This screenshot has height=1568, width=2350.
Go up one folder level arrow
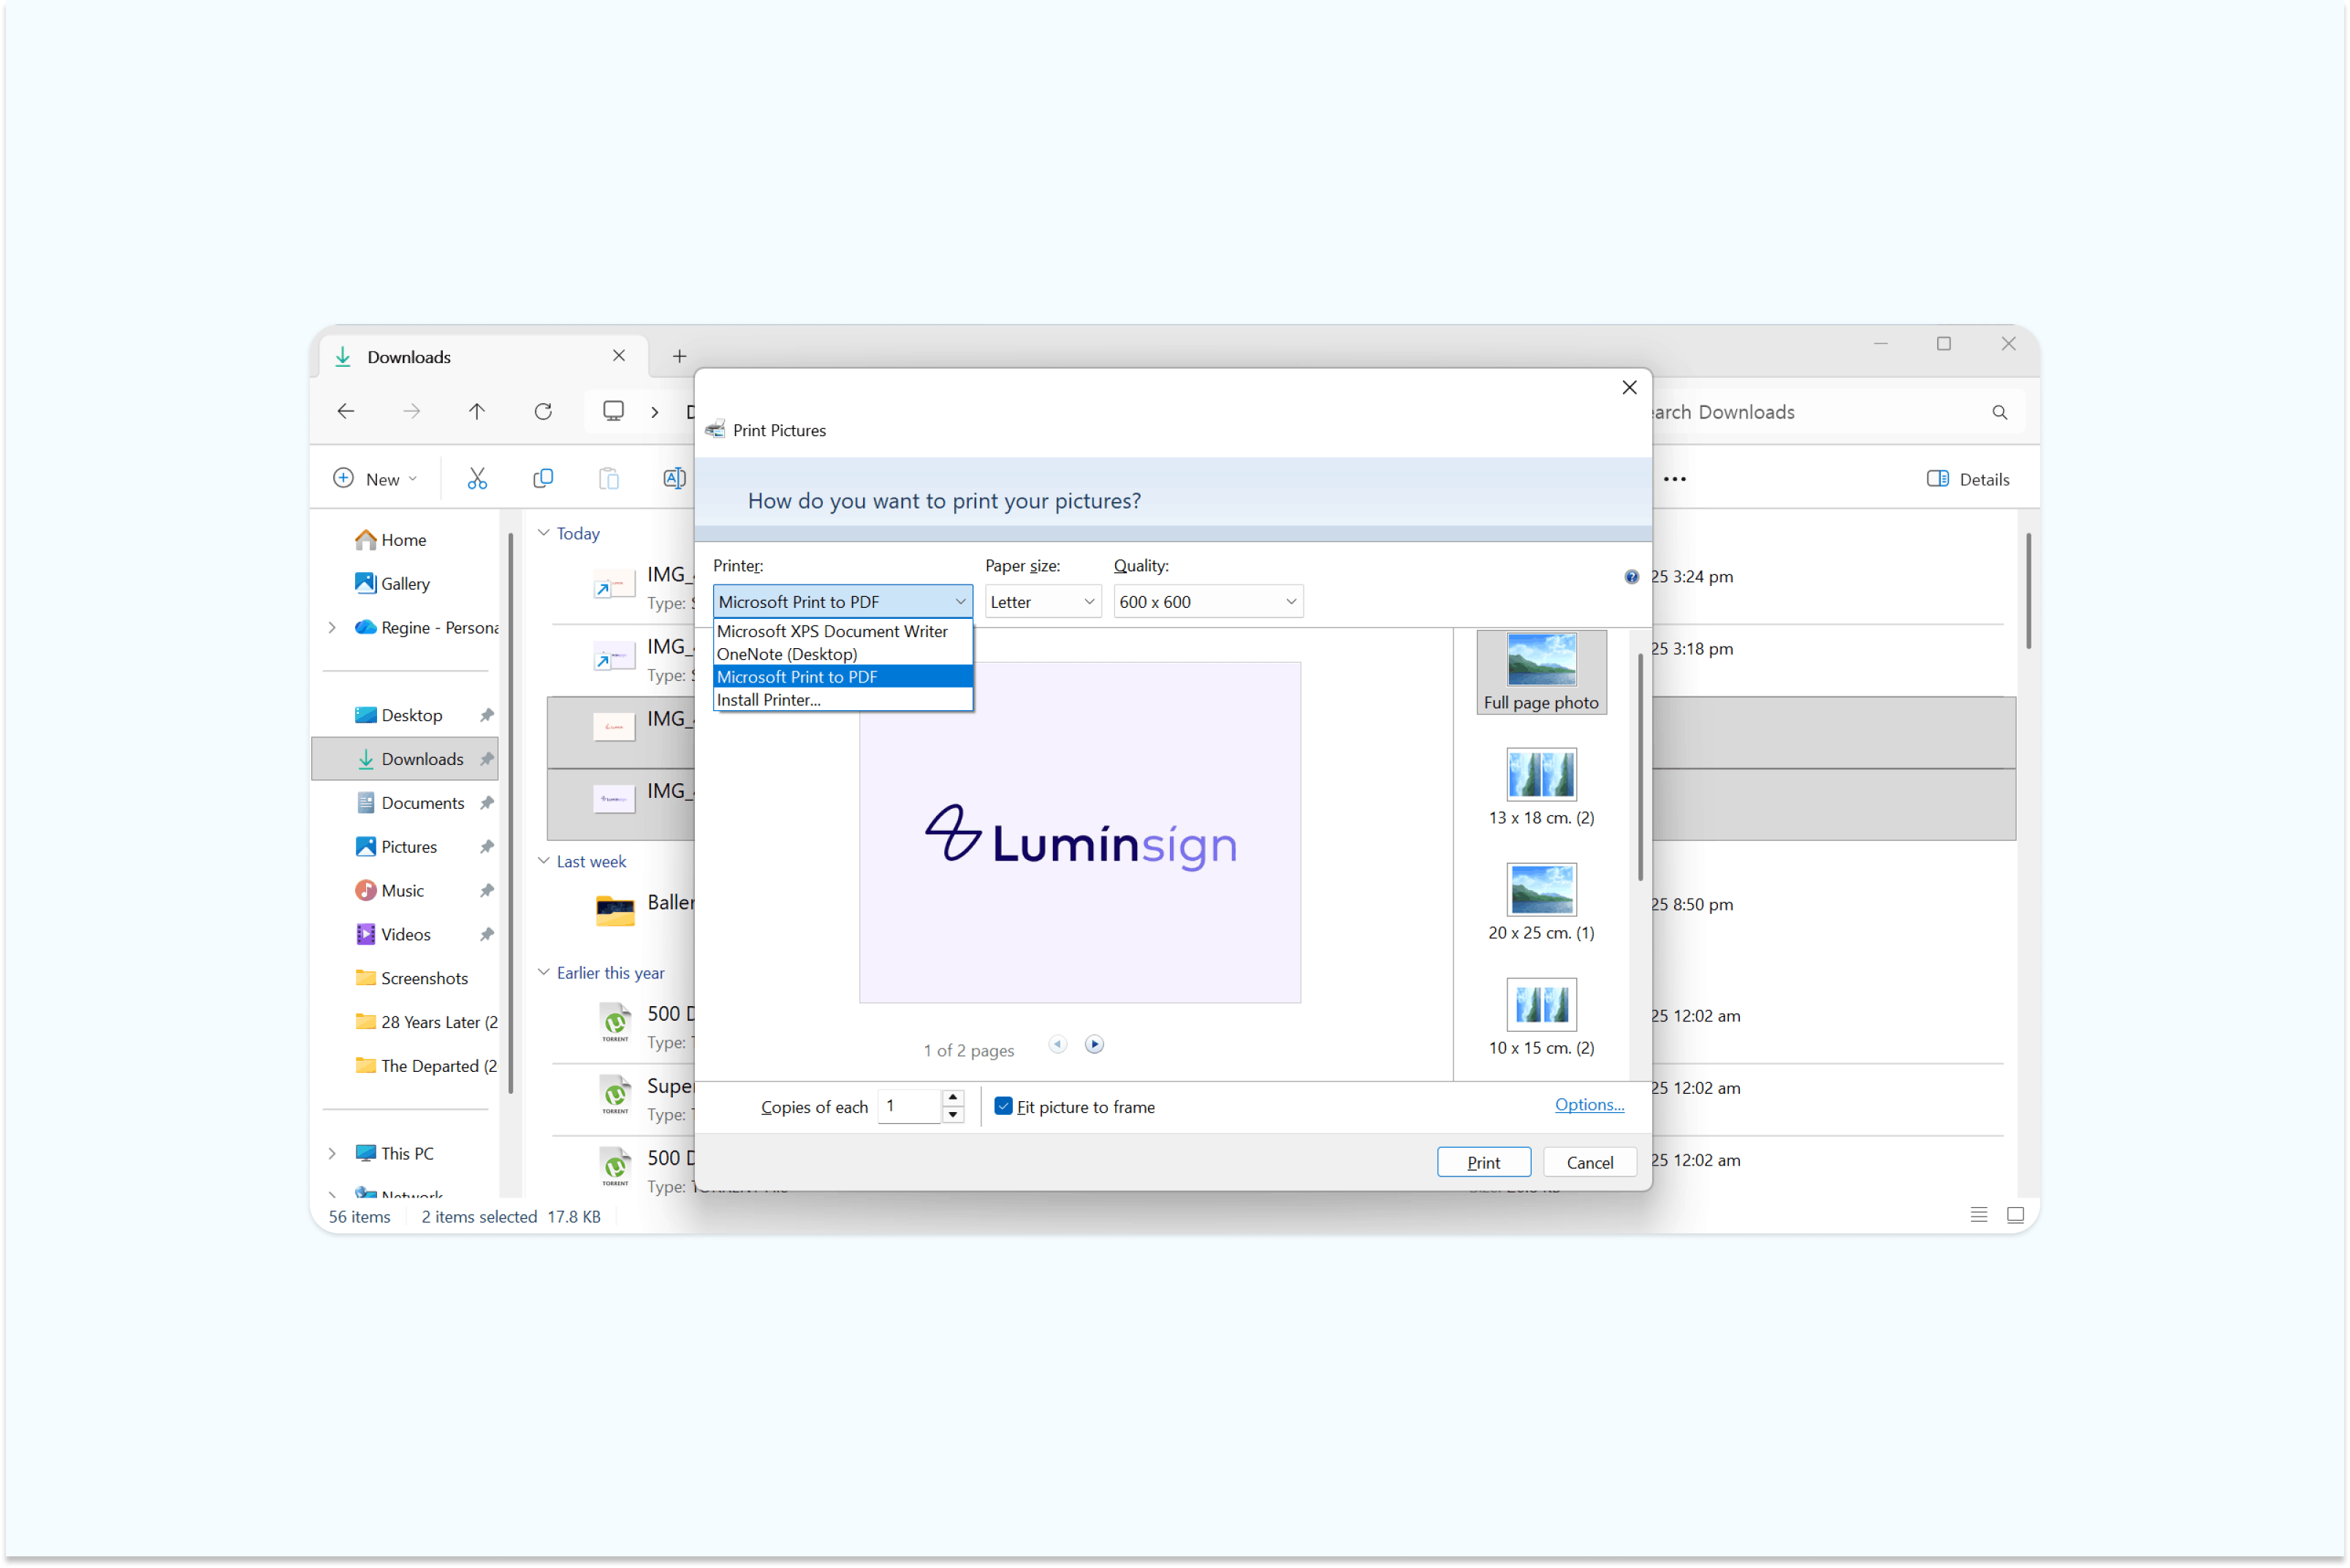477,411
